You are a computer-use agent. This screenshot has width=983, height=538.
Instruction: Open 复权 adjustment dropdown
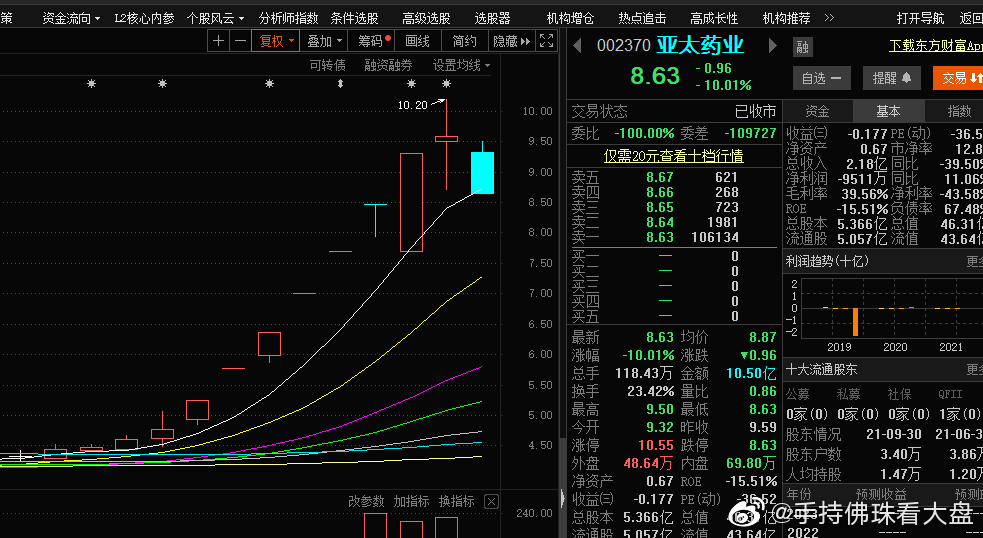coord(276,41)
